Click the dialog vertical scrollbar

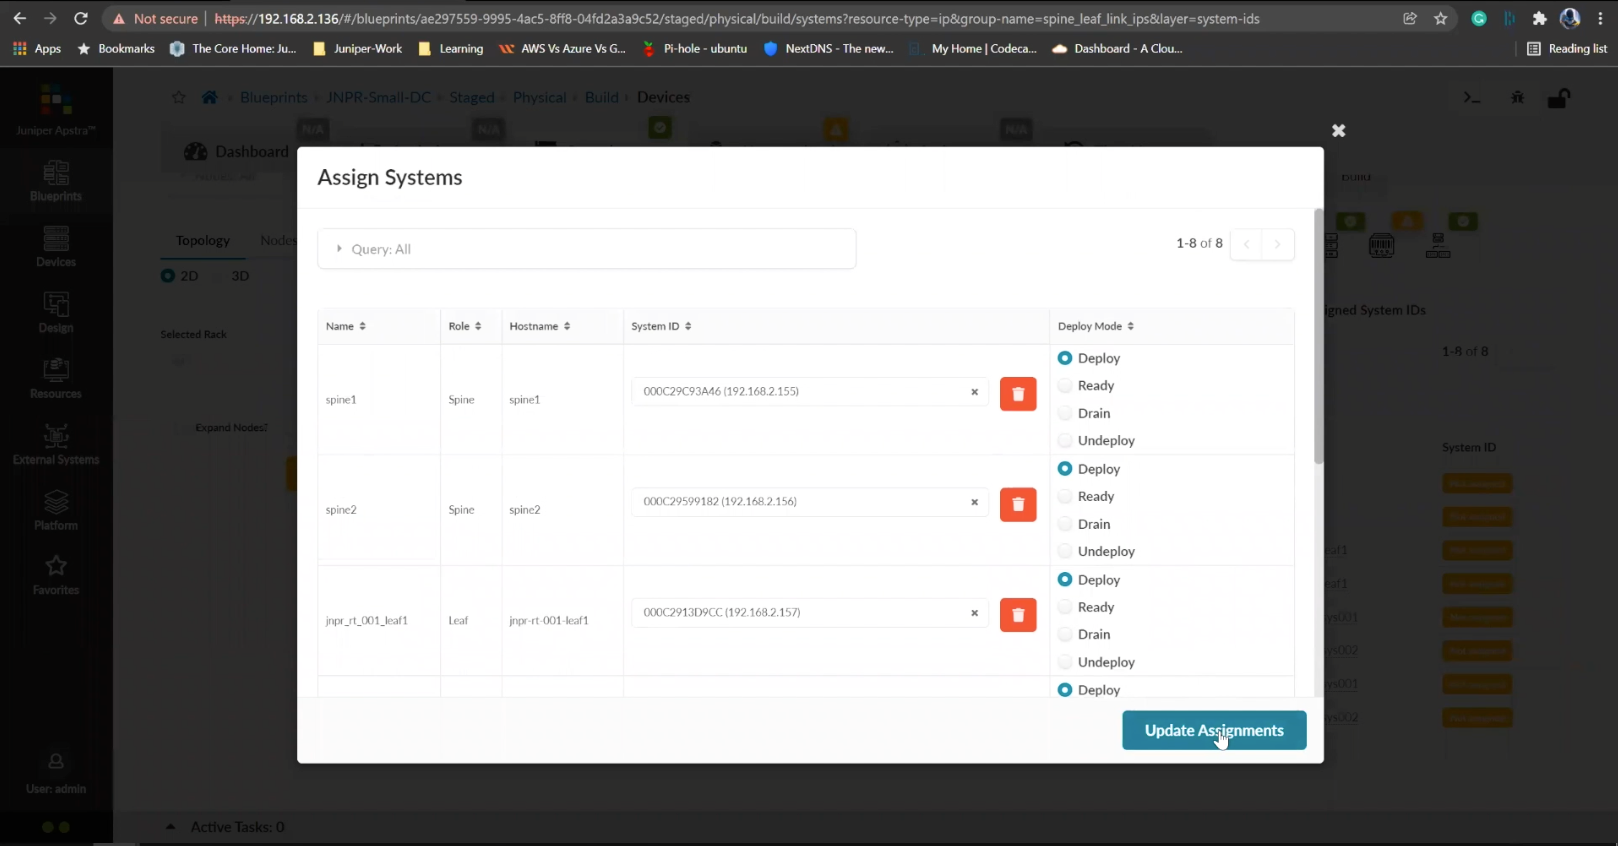[x=1318, y=336]
